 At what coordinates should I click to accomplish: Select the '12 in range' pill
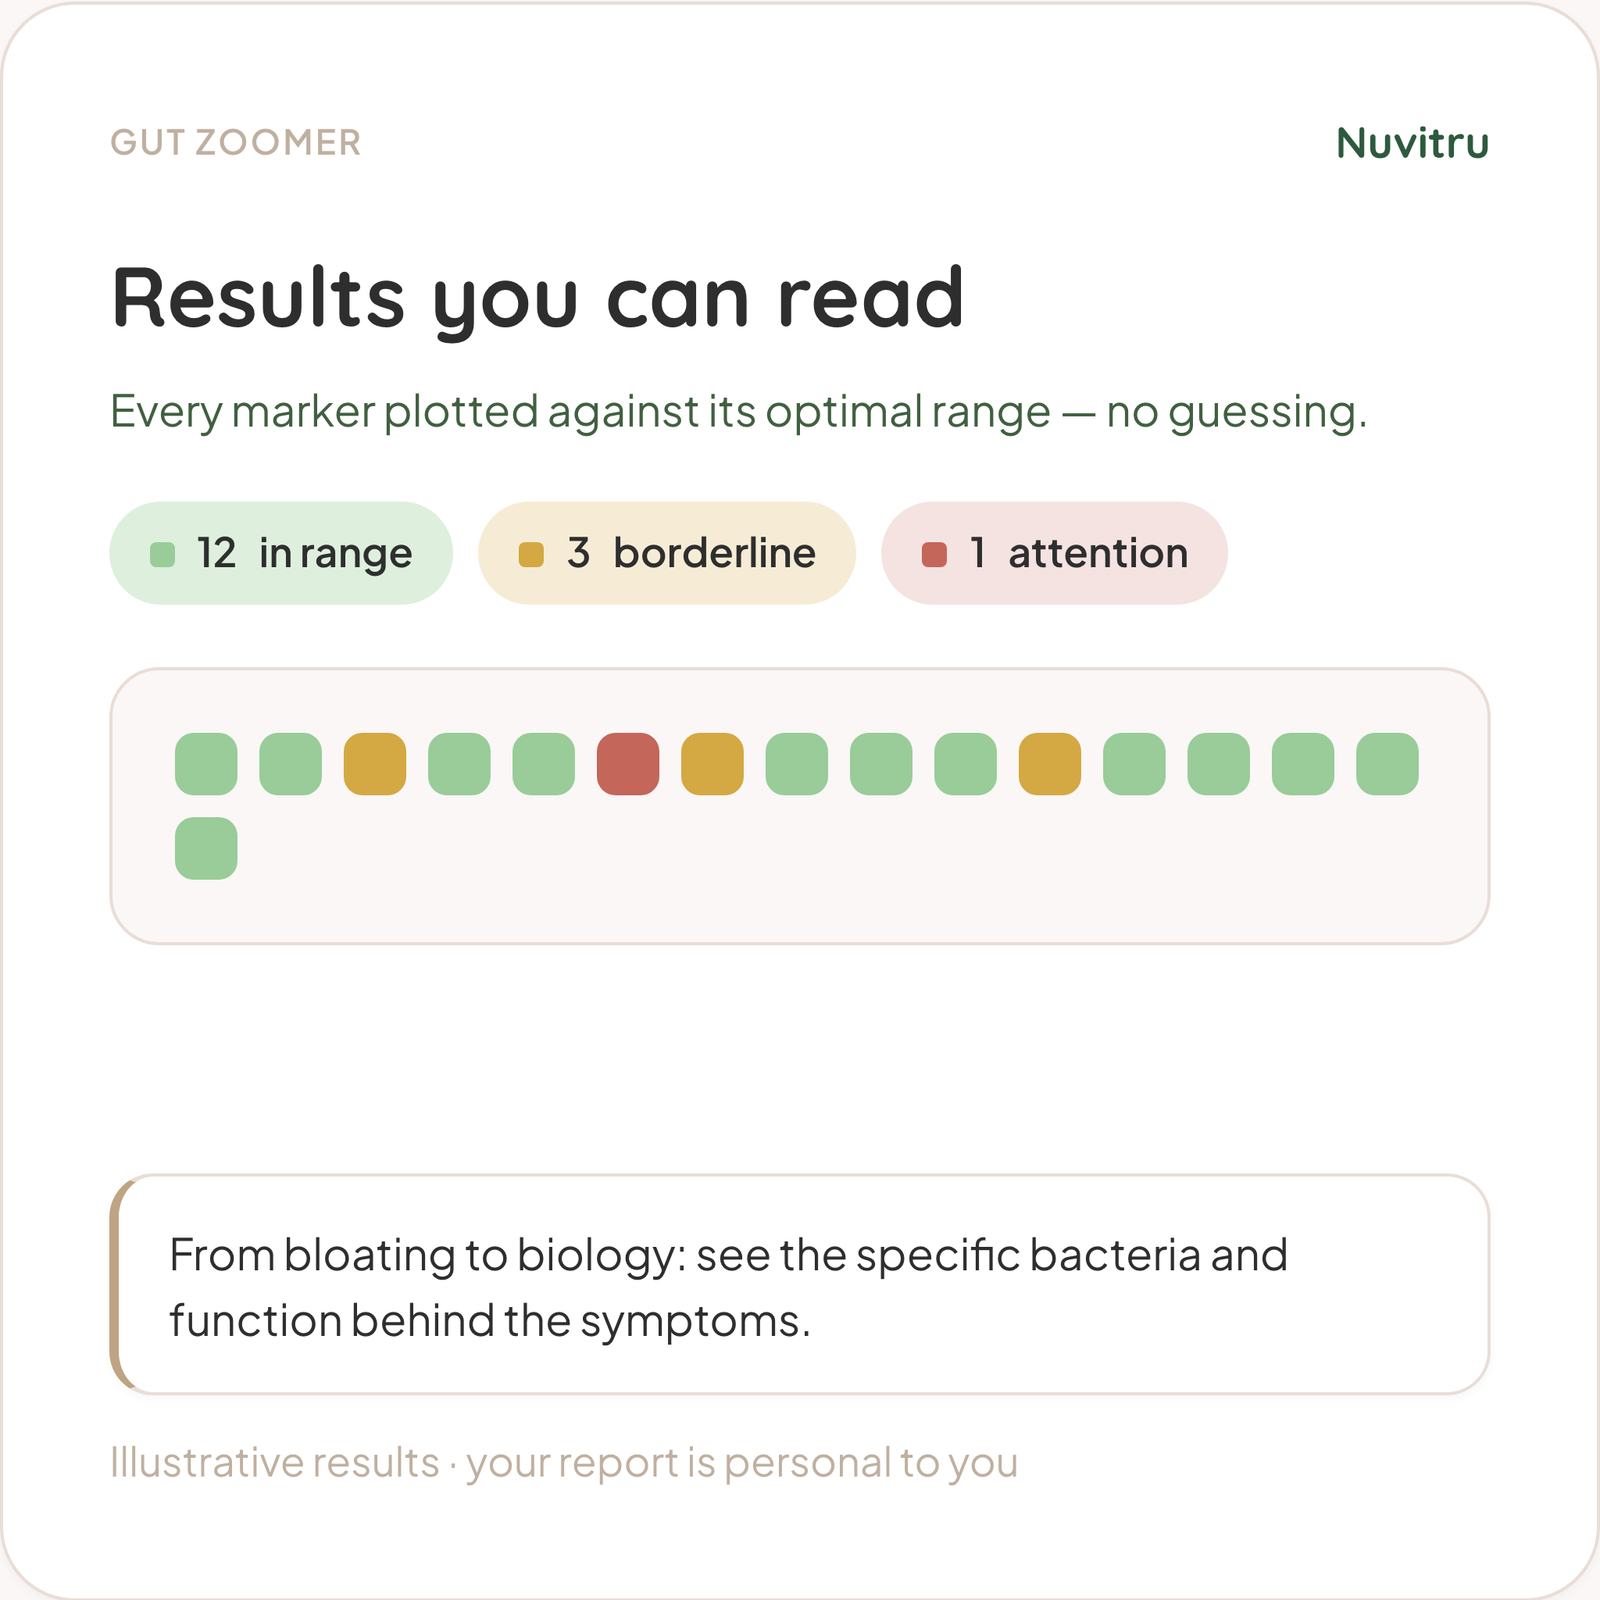click(281, 553)
